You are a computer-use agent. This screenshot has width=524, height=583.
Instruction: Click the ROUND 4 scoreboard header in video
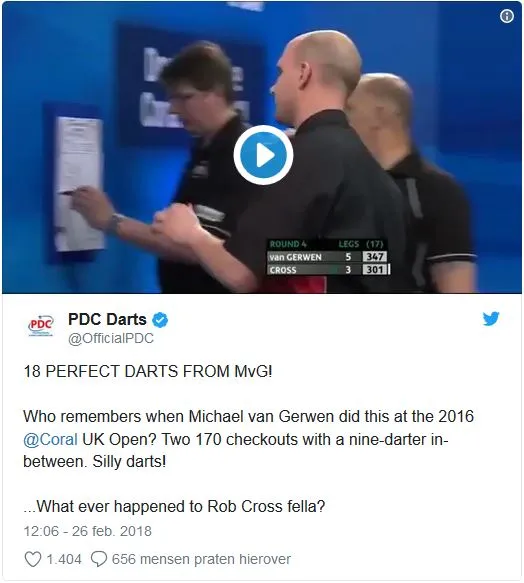(288, 244)
